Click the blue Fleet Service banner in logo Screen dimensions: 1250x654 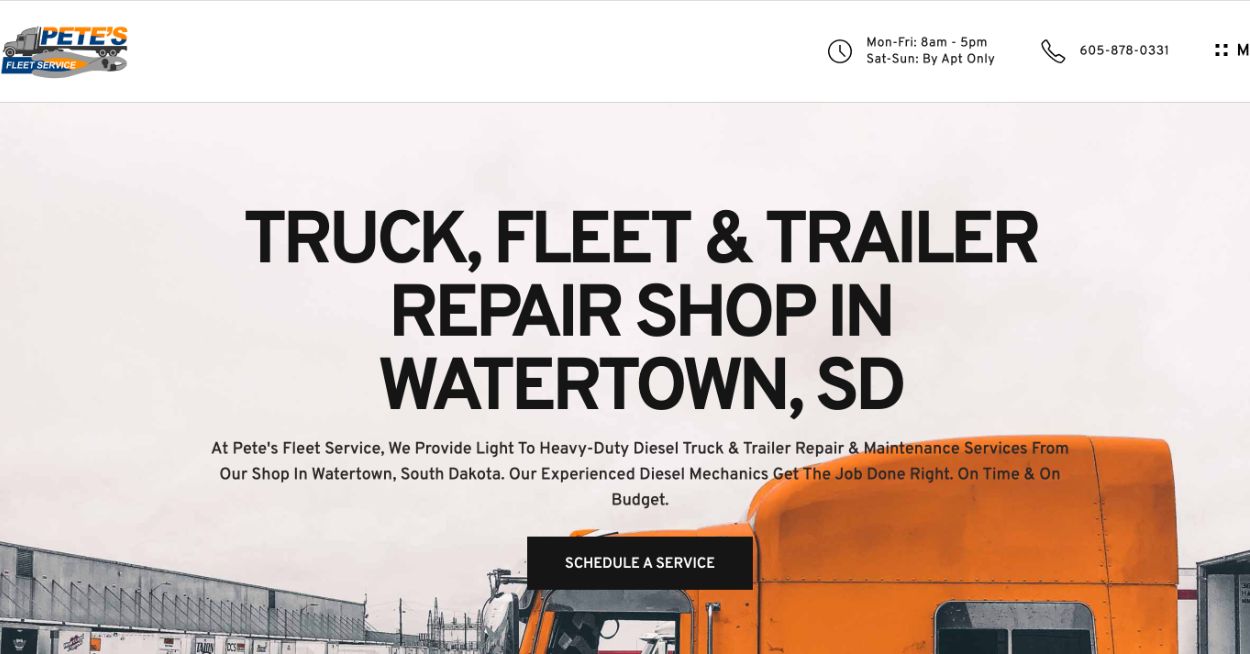40,65
